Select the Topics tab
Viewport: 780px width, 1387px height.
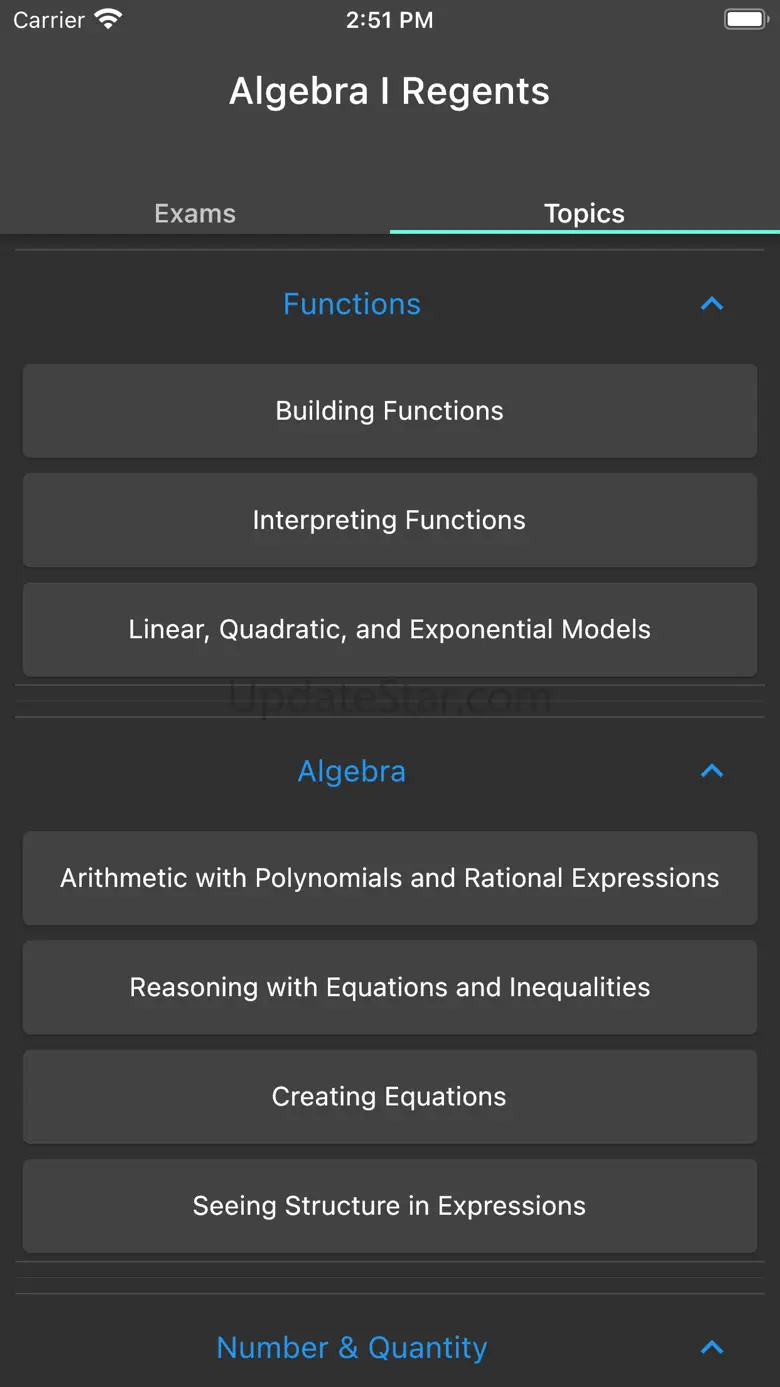click(584, 213)
